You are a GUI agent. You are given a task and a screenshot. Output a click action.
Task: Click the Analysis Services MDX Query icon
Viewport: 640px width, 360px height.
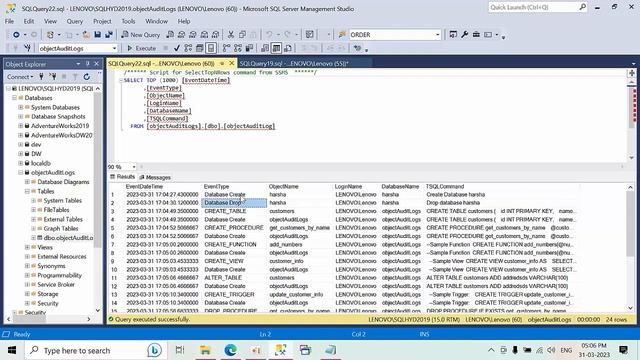[182, 35]
